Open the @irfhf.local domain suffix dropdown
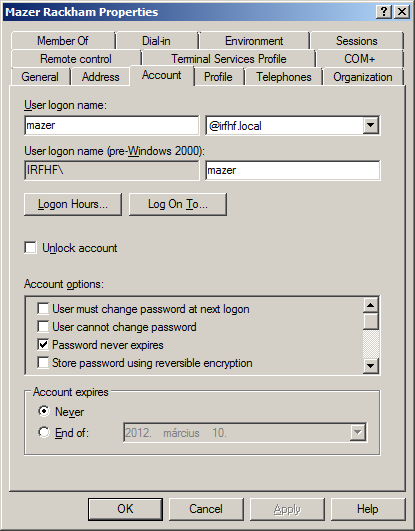The width and height of the screenshot is (415, 531). click(x=370, y=125)
